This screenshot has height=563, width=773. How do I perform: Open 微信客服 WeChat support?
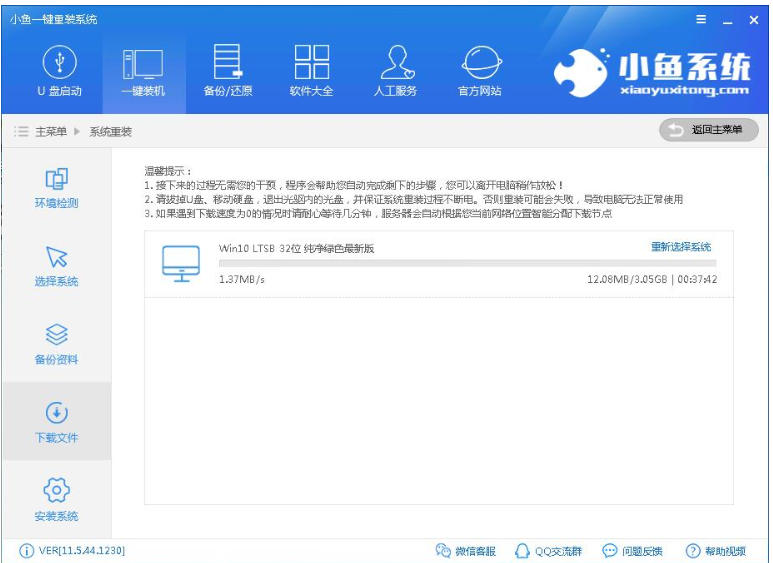pos(465,551)
